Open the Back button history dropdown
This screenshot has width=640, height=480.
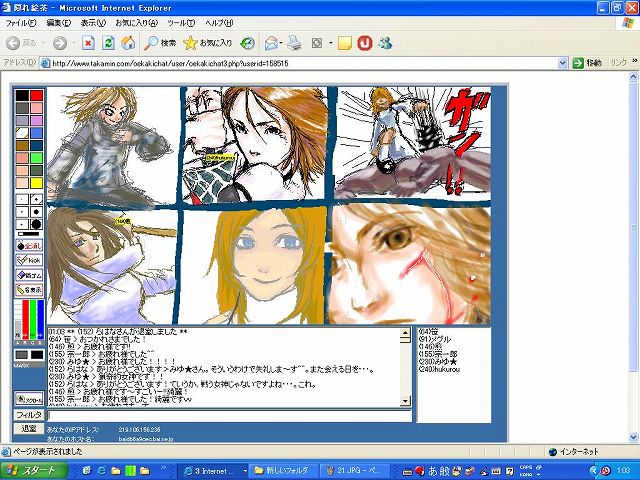44,43
